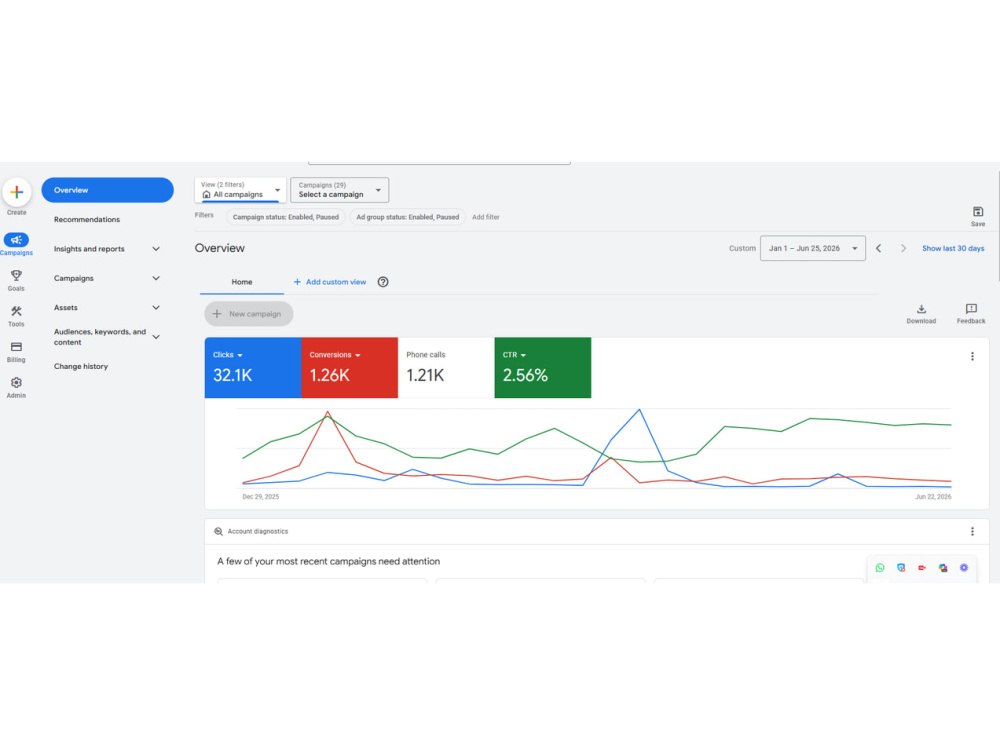The height and width of the screenshot is (749, 1000).
Task: Click the blue shield extension icon
Action: tap(901, 568)
